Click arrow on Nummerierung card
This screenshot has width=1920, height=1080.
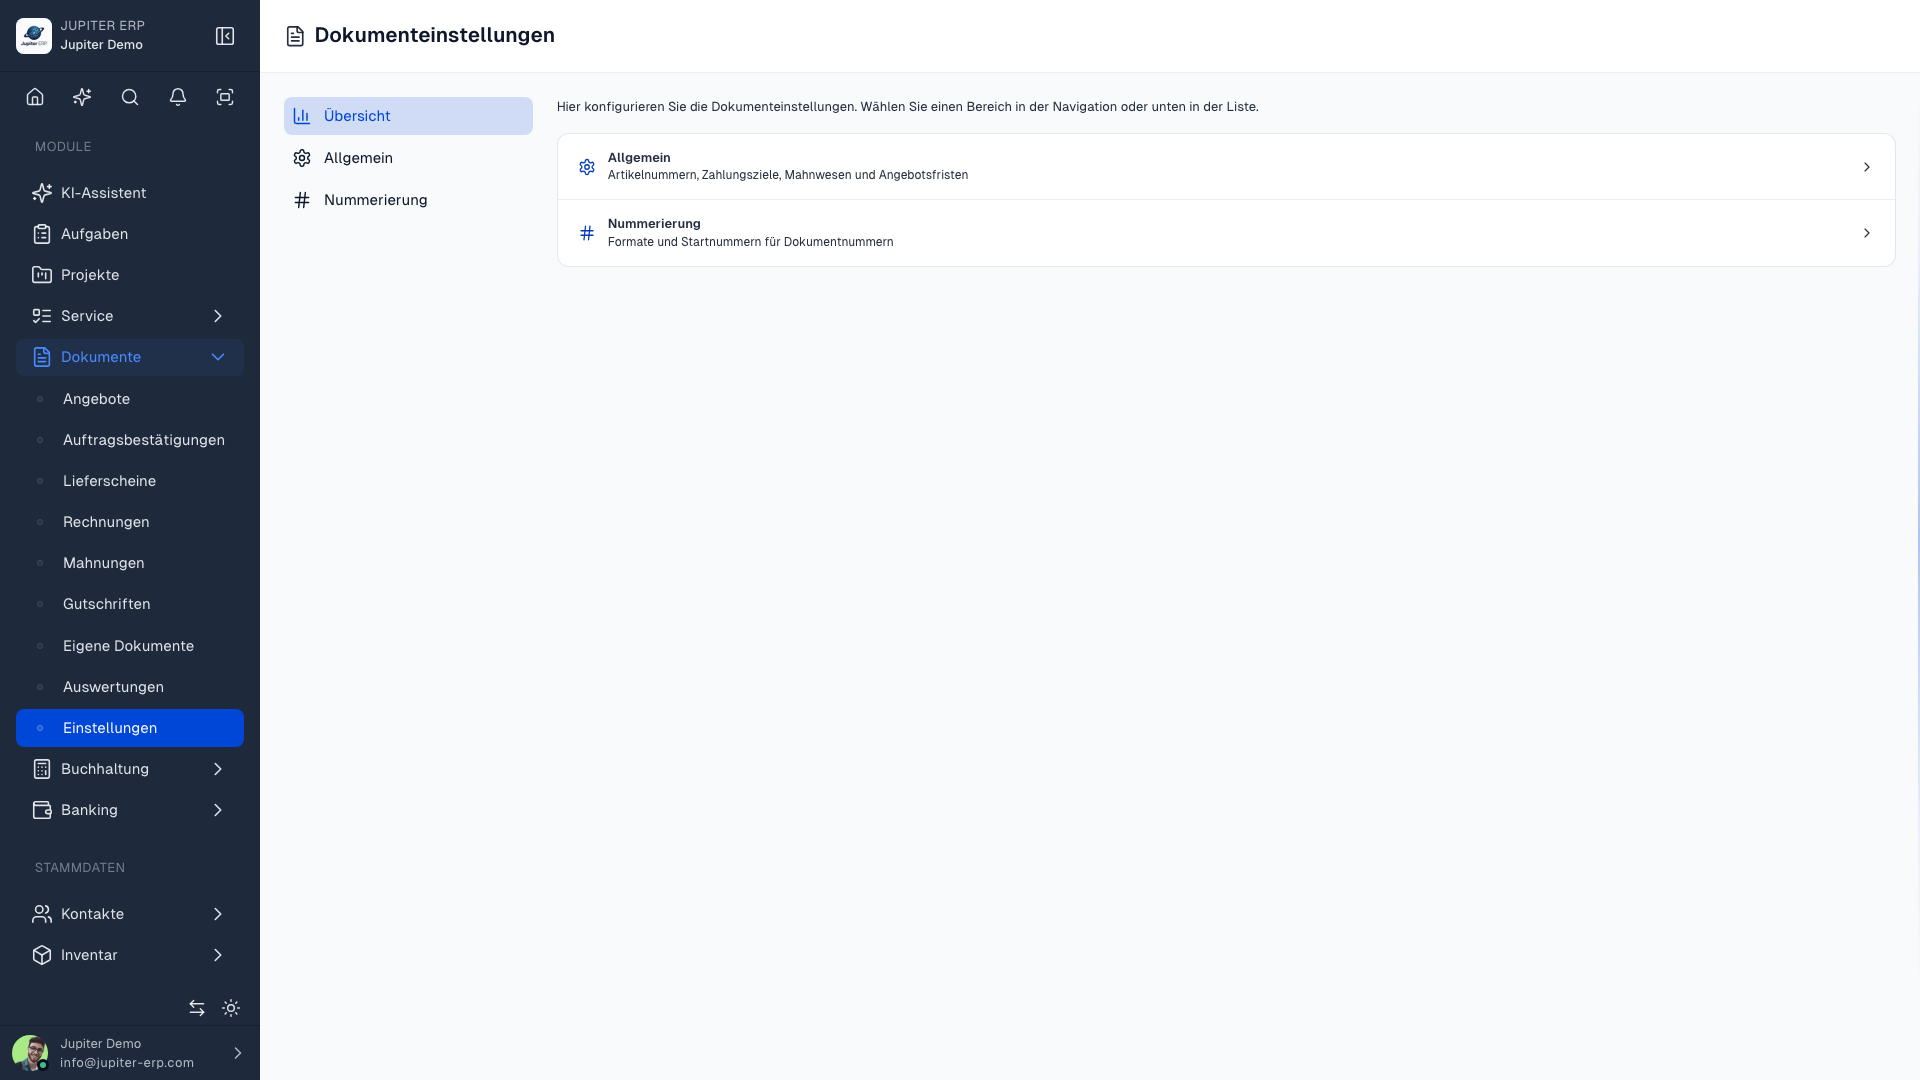pos(1866,233)
